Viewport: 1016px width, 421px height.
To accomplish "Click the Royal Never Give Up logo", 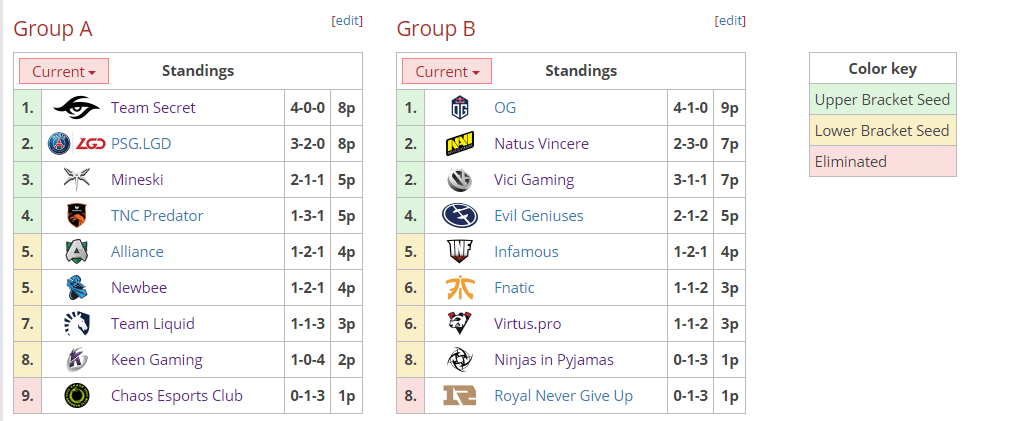I will click(x=460, y=396).
